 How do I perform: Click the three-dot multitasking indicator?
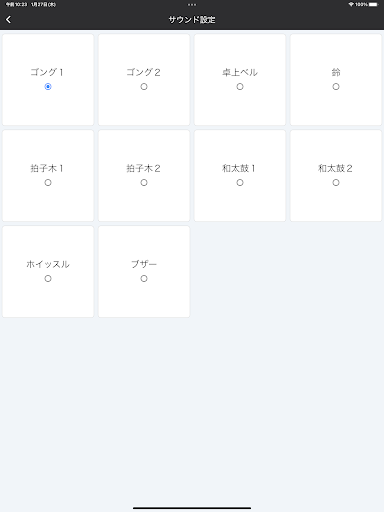pyautogui.click(x=192, y=5)
